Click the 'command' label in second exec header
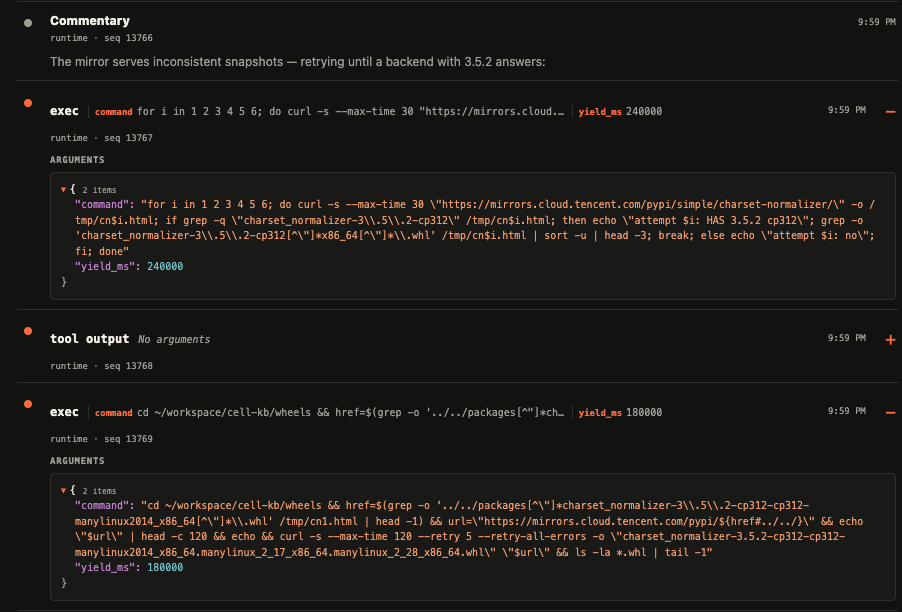The image size is (902, 612). coord(113,412)
